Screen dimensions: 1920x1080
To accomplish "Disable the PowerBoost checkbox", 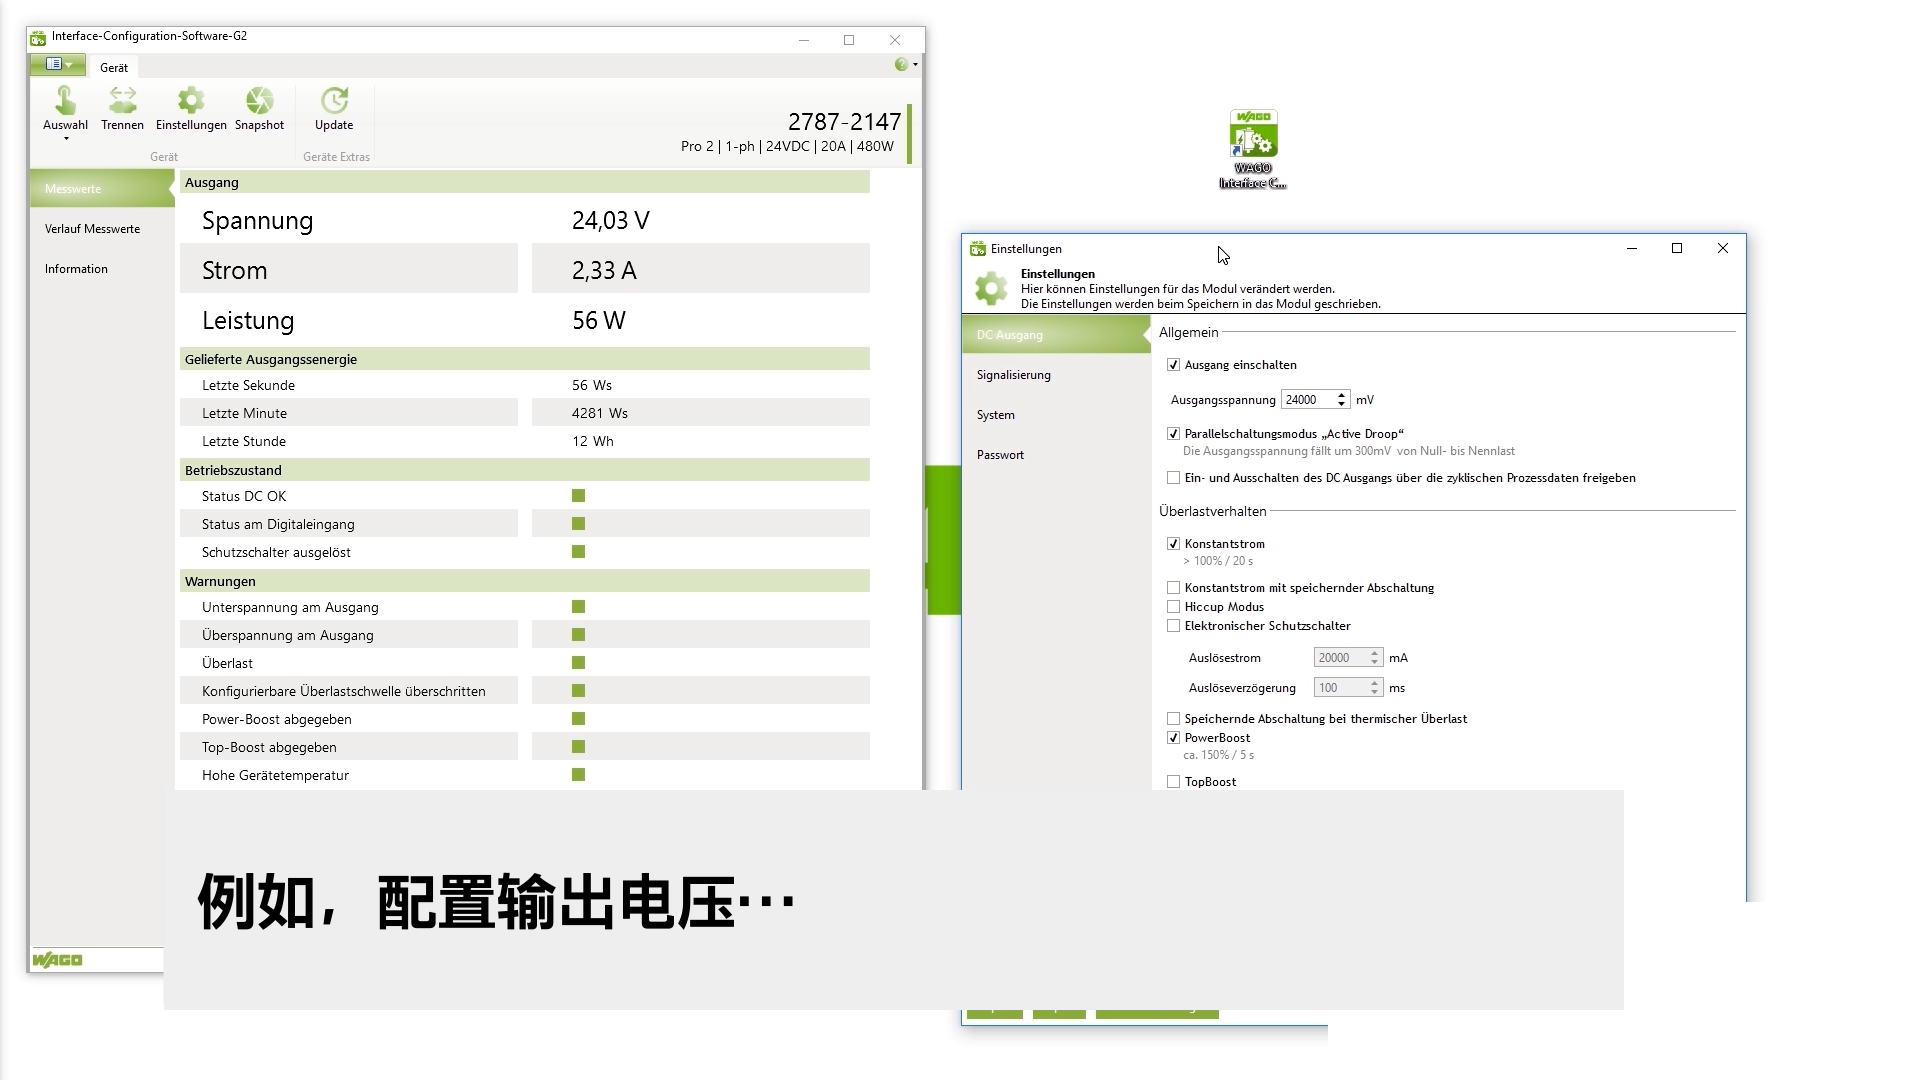I will 1173,738.
